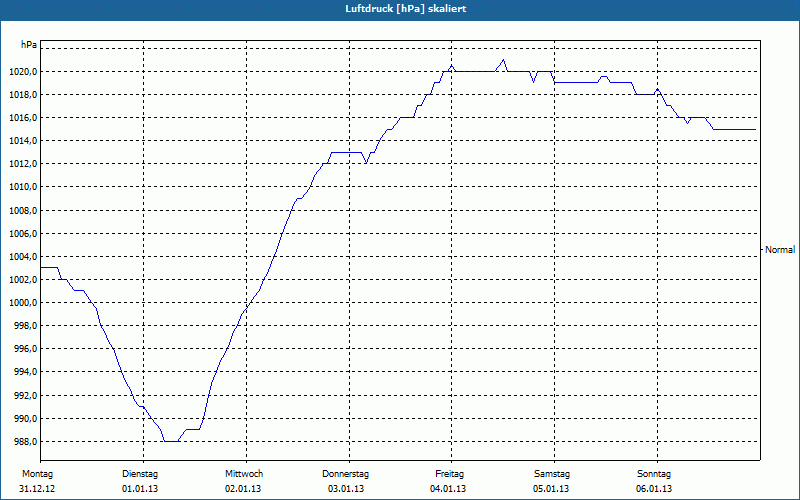This screenshot has height=500, width=800.
Task: Click the Donnerstag day label
Action: pos(346,474)
